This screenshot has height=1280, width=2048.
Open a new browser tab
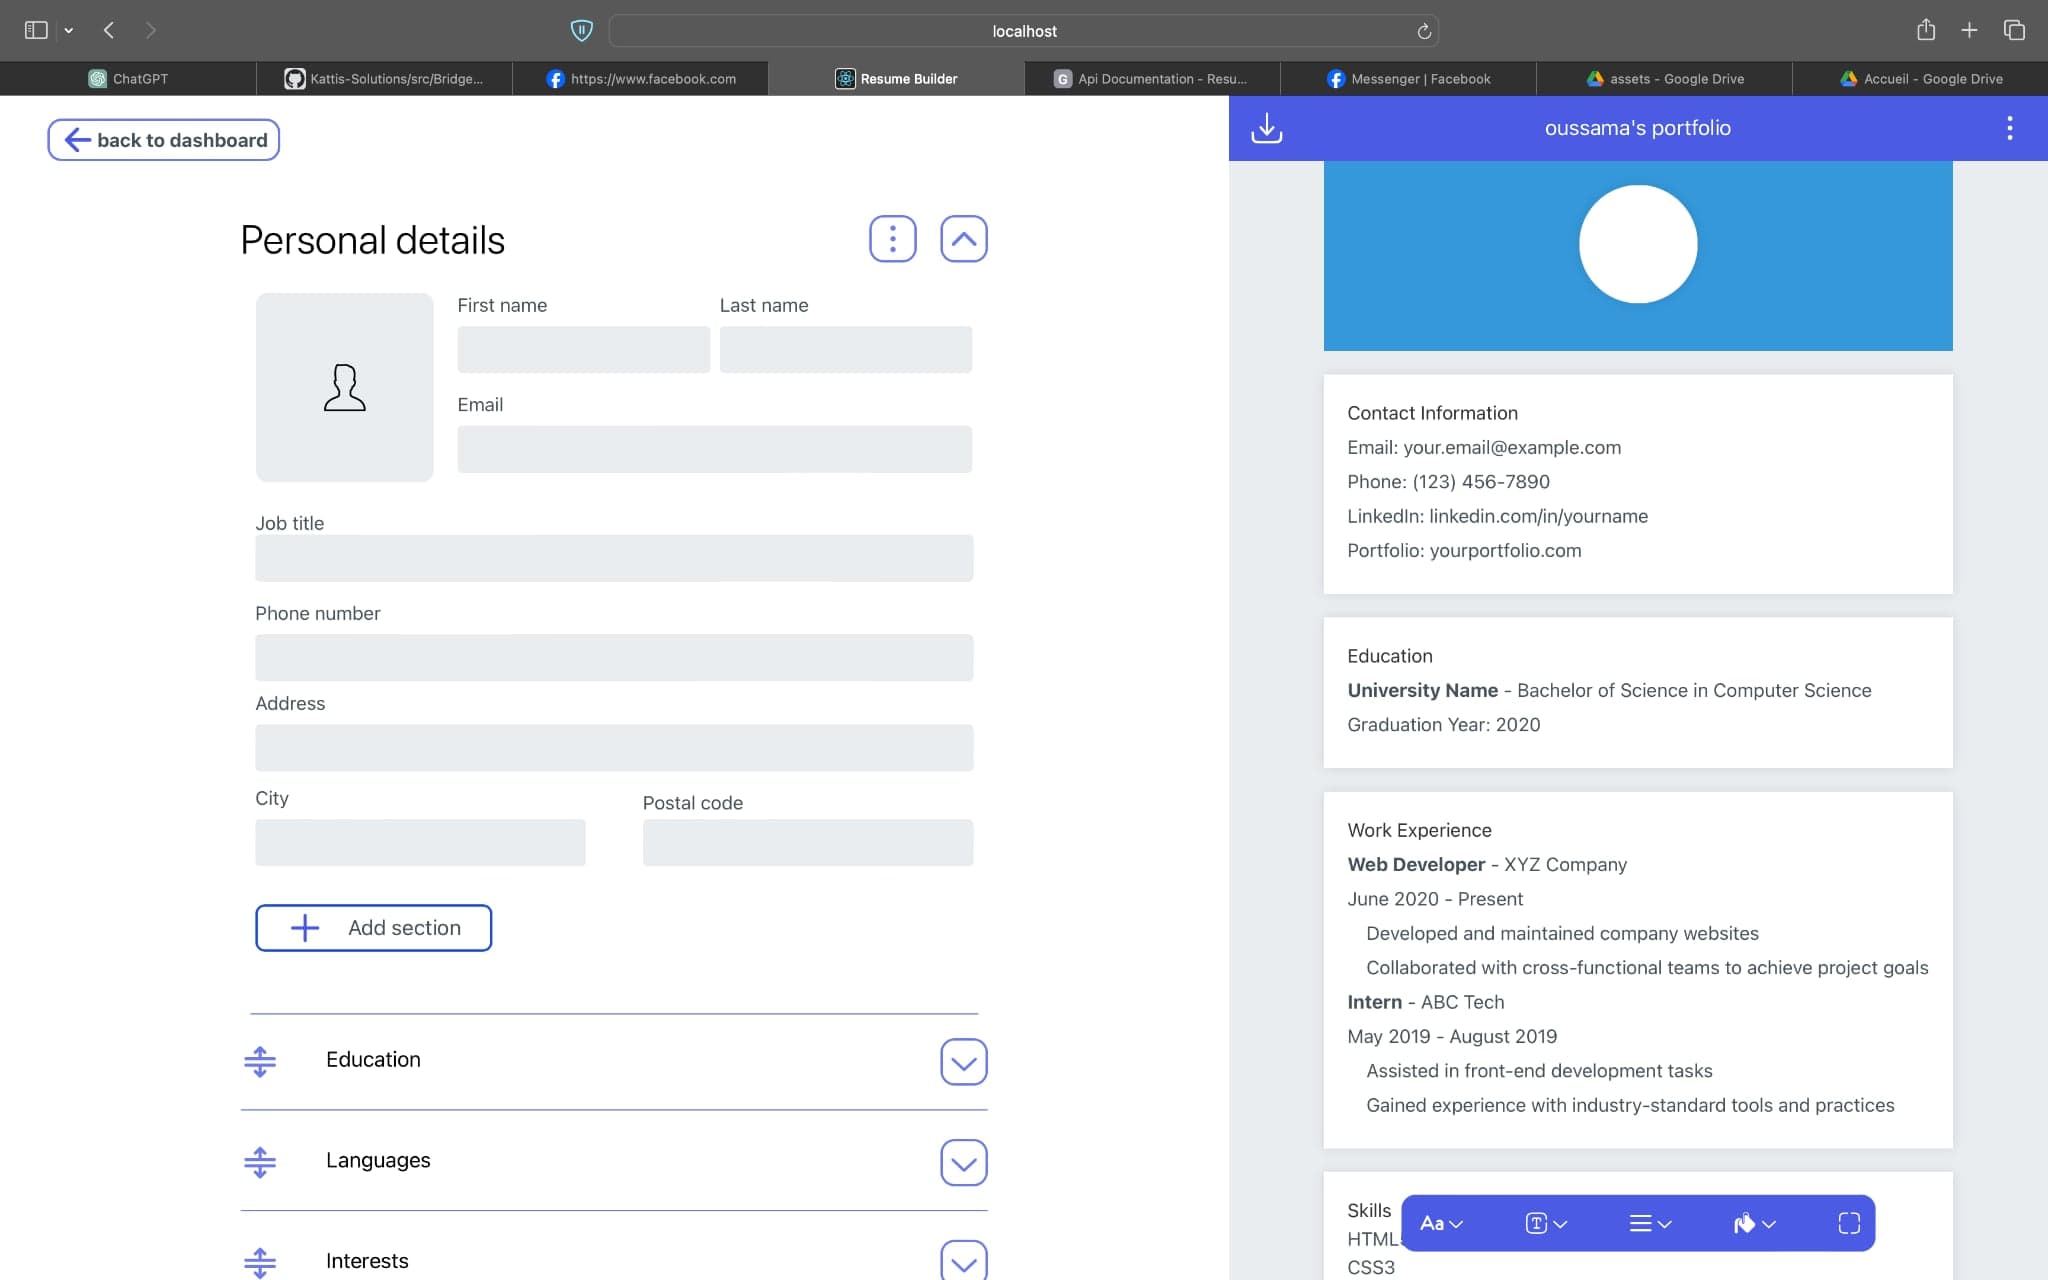(x=1967, y=30)
